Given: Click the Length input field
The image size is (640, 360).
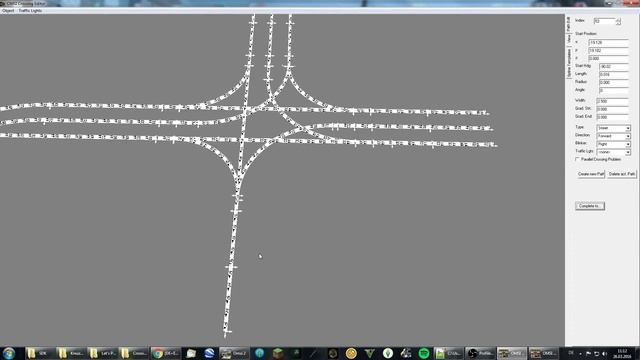Looking at the screenshot, I should pos(614,74).
